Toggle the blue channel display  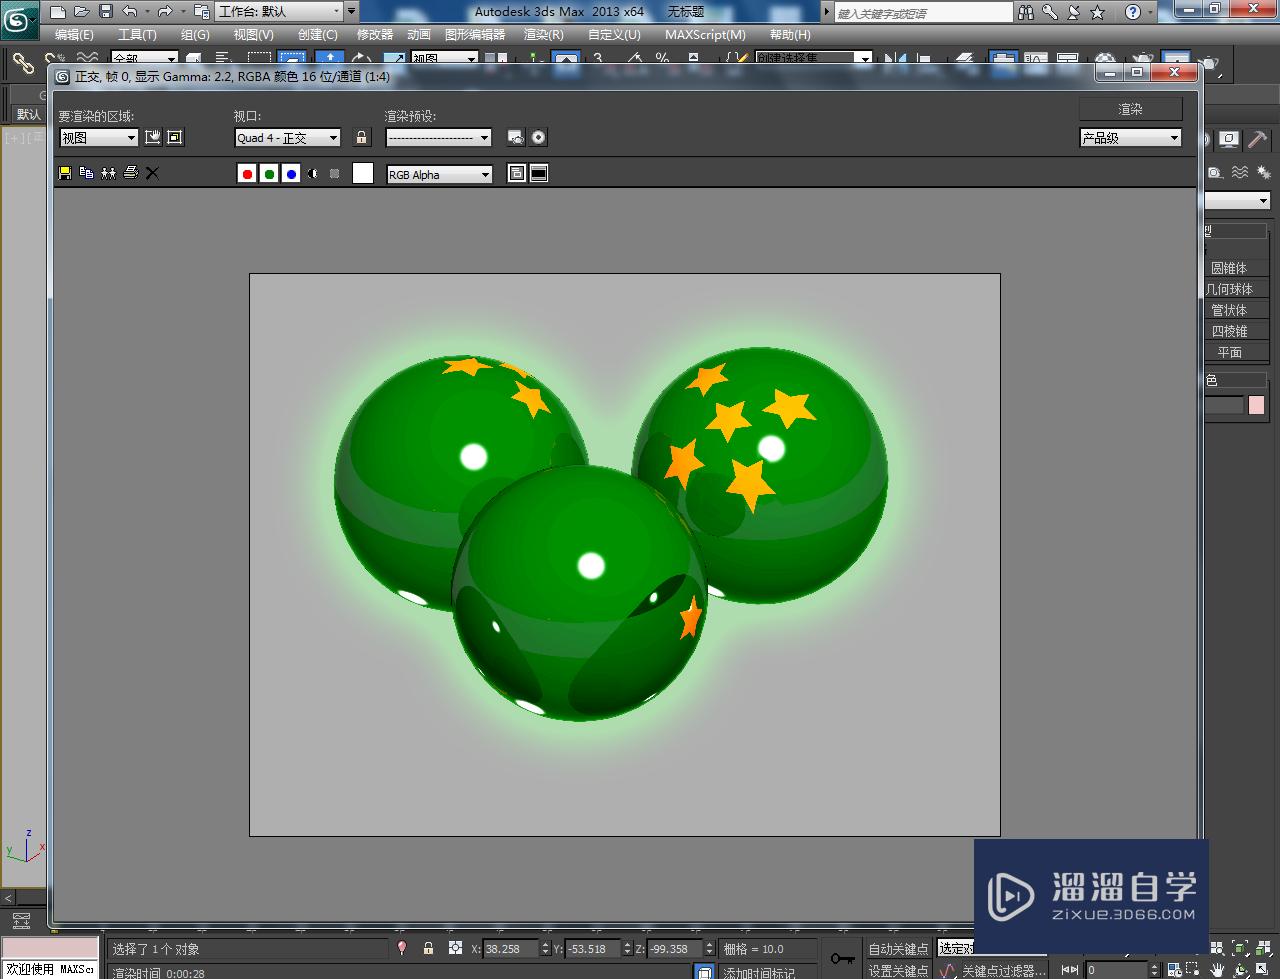click(291, 173)
